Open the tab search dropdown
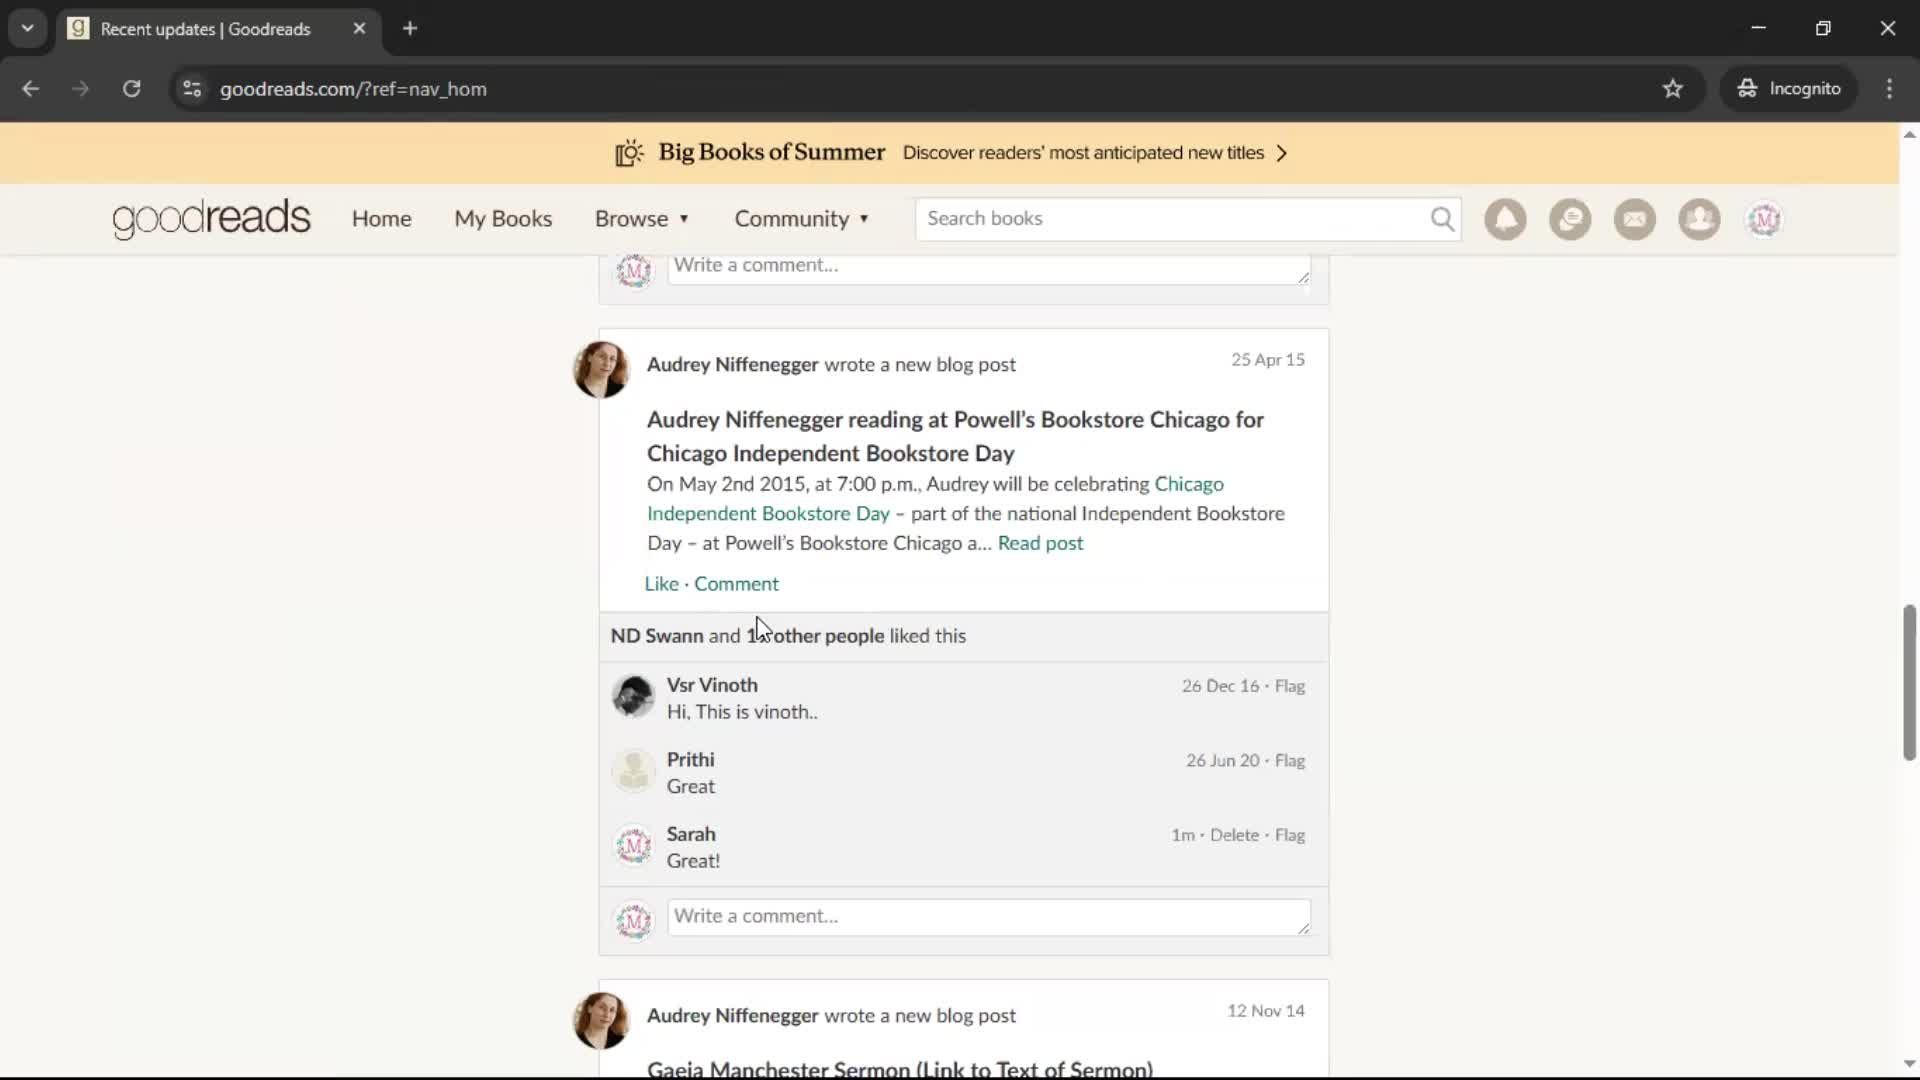The height and width of the screenshot is (1080, 1920). (x=28, y=29)
